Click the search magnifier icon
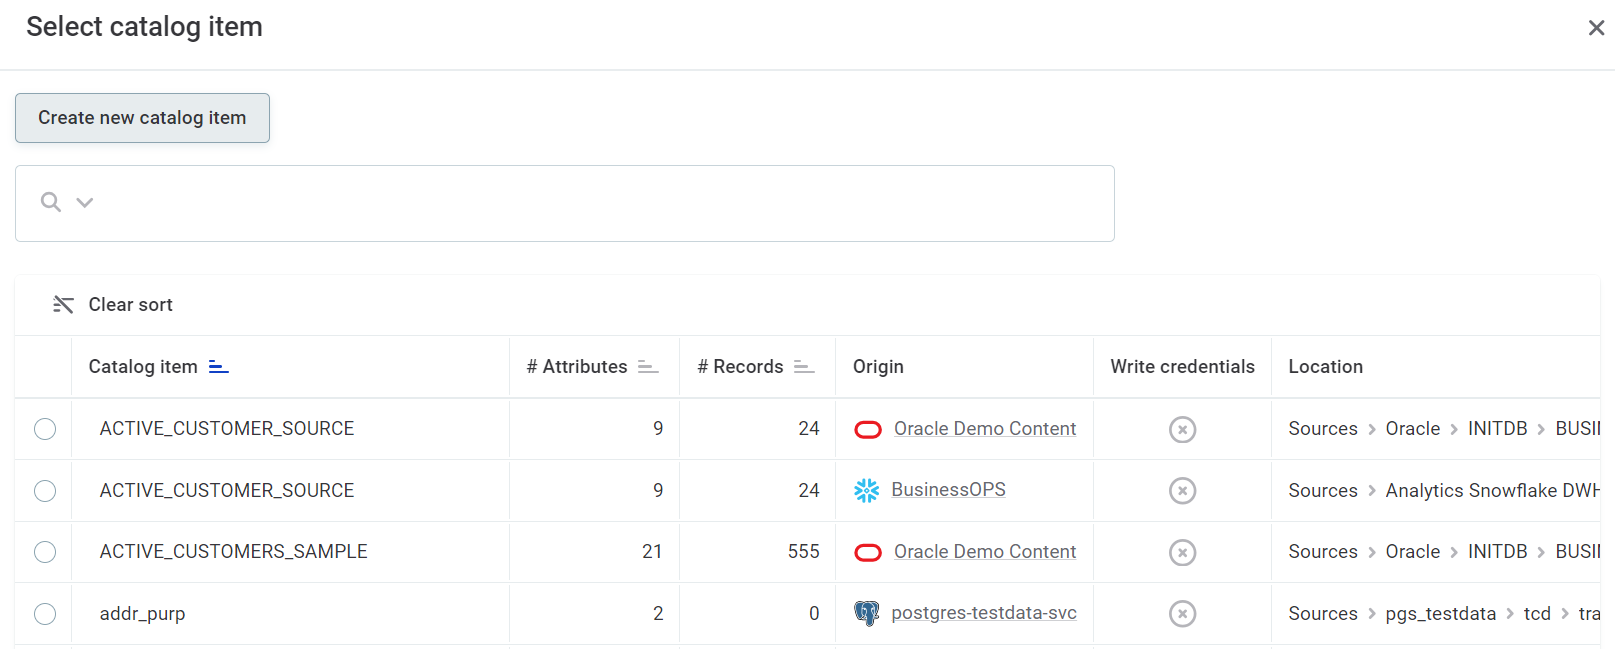Viewport: 1615px width, 649px height. tap(50, 202)
